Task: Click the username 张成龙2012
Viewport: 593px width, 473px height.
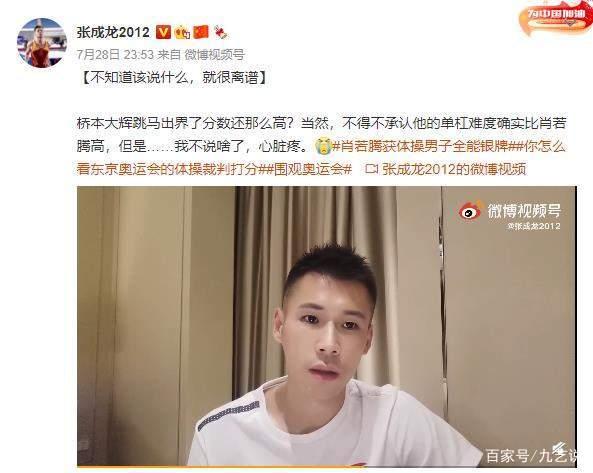Action: coord(113,32)
